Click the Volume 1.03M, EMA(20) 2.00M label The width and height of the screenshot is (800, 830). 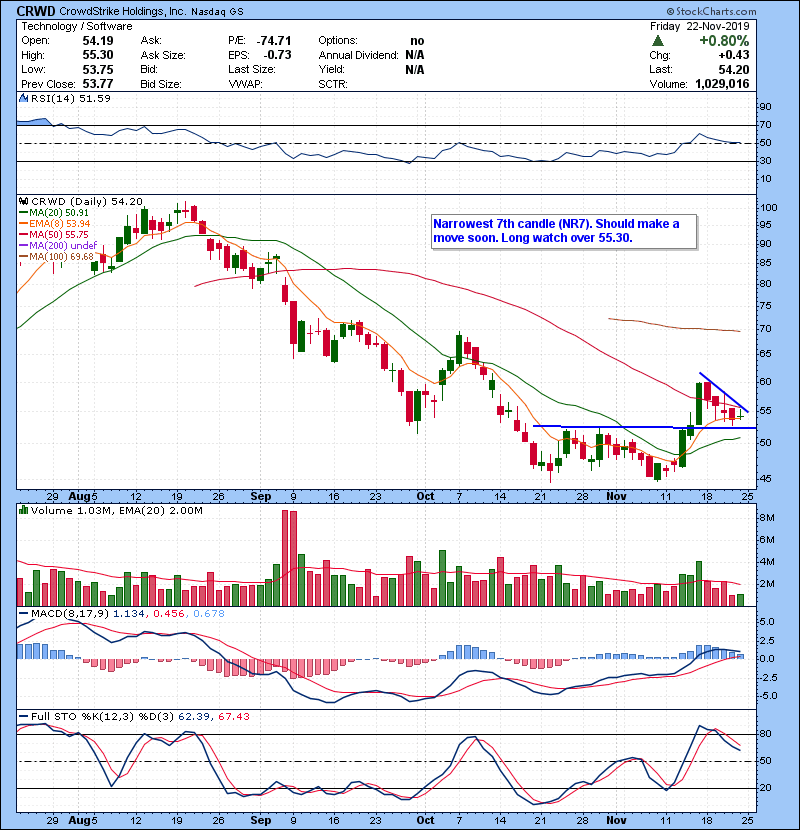pos(116,510)
